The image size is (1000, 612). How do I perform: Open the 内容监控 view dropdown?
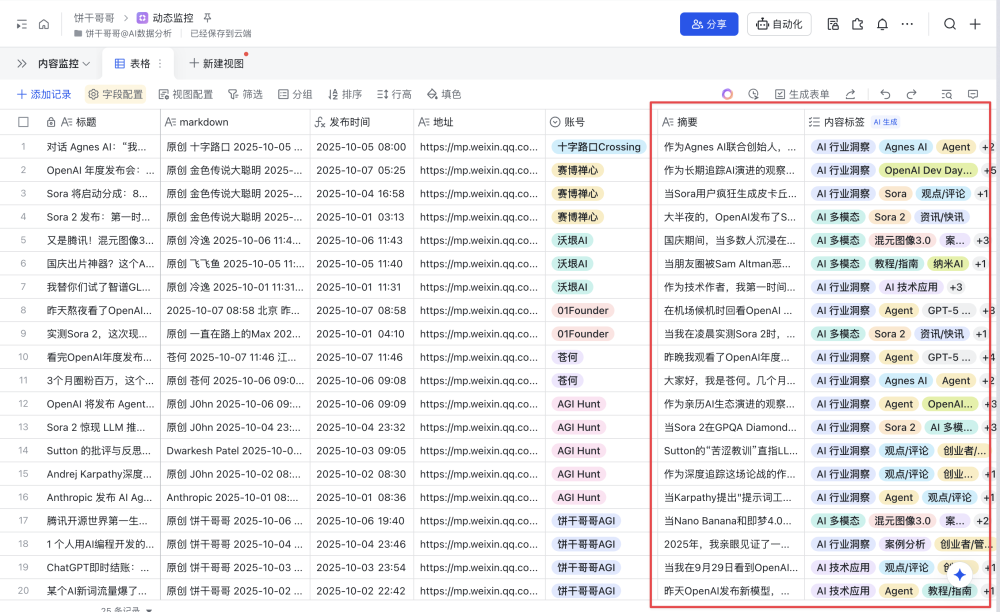tap(69, 61)
